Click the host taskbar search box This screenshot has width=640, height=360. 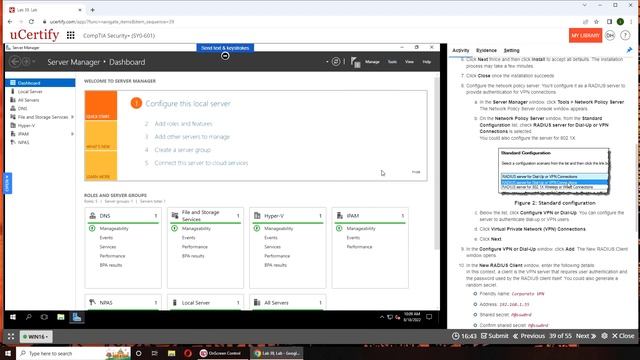point(73,353)
